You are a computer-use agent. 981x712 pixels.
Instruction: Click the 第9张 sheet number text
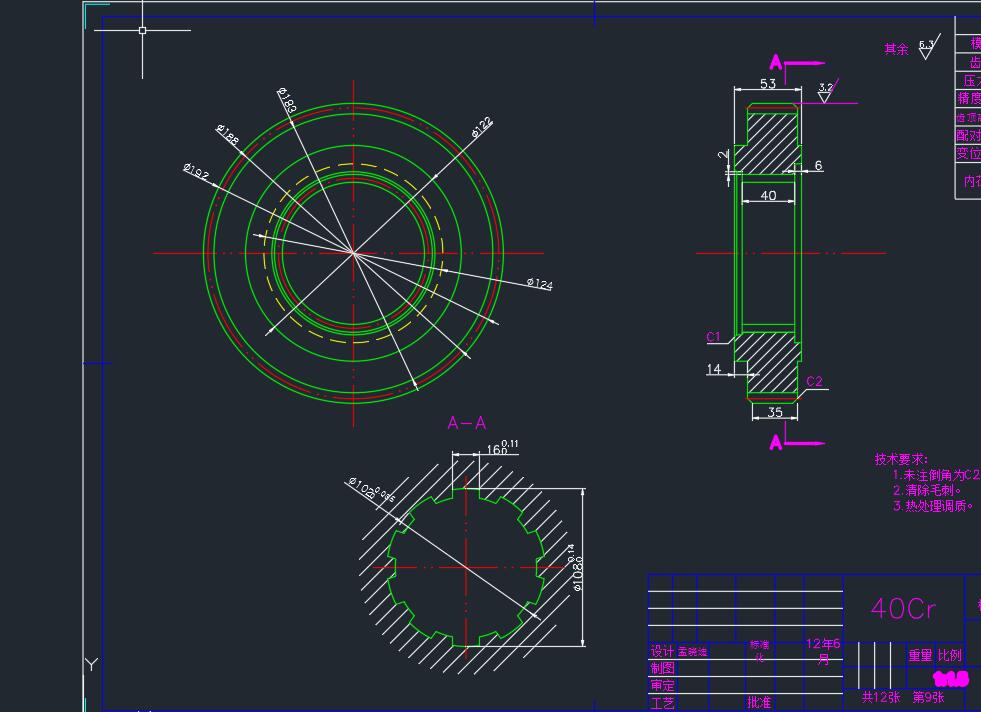(928, 697)
